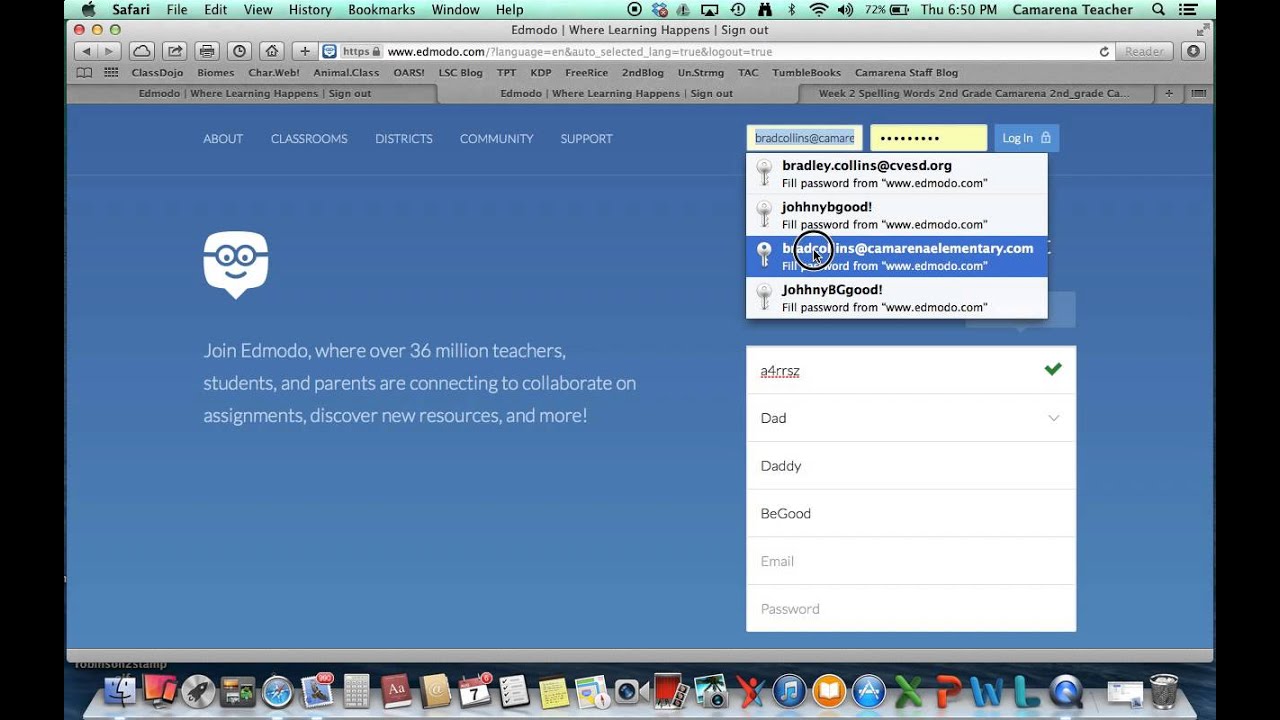Open the COMMUNITY link
1280x720 pixels.
[x=497, y=139]
